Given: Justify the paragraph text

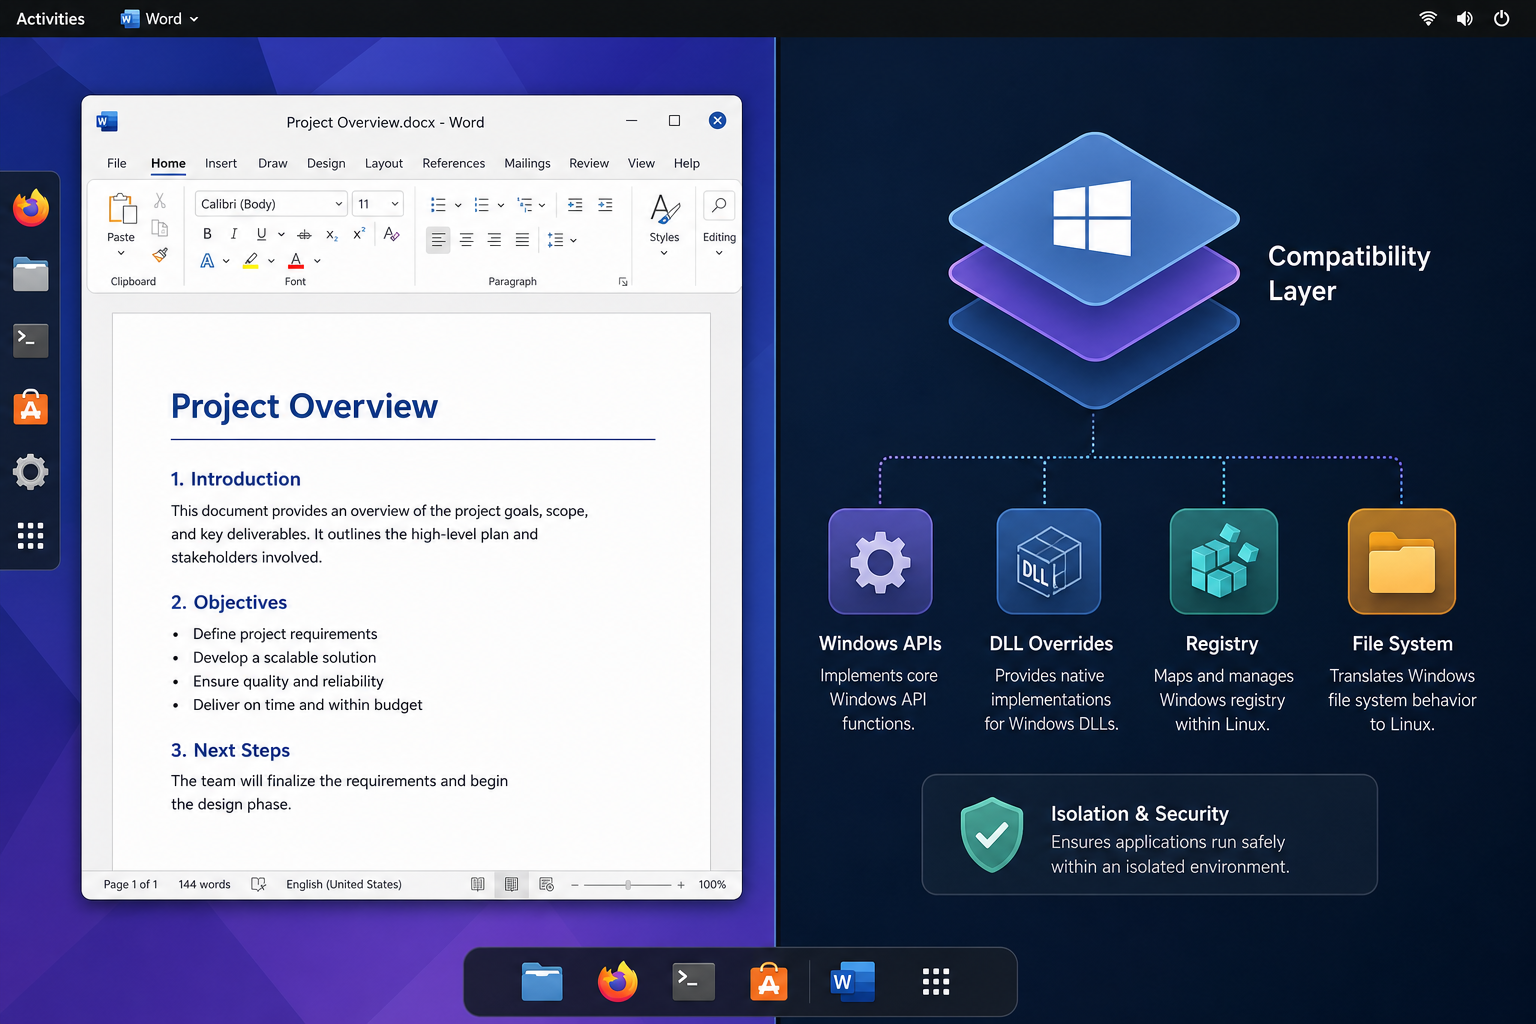Looking at the screenshot, I should tap(522, 240).
